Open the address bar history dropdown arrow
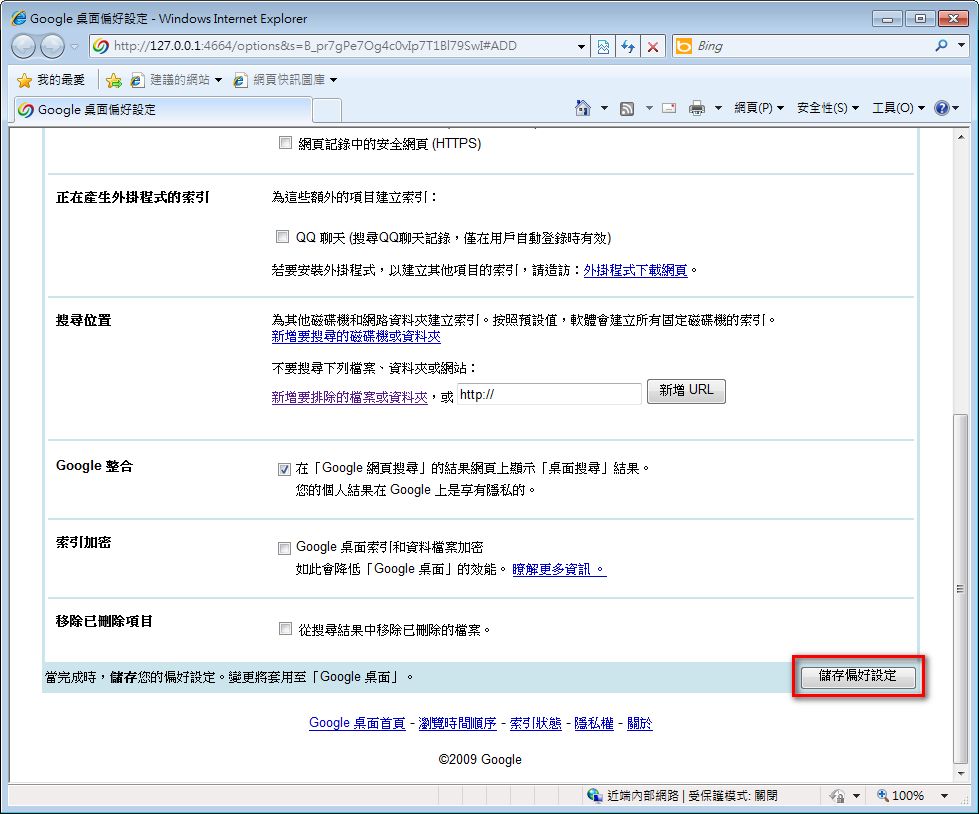 (581, 47)
